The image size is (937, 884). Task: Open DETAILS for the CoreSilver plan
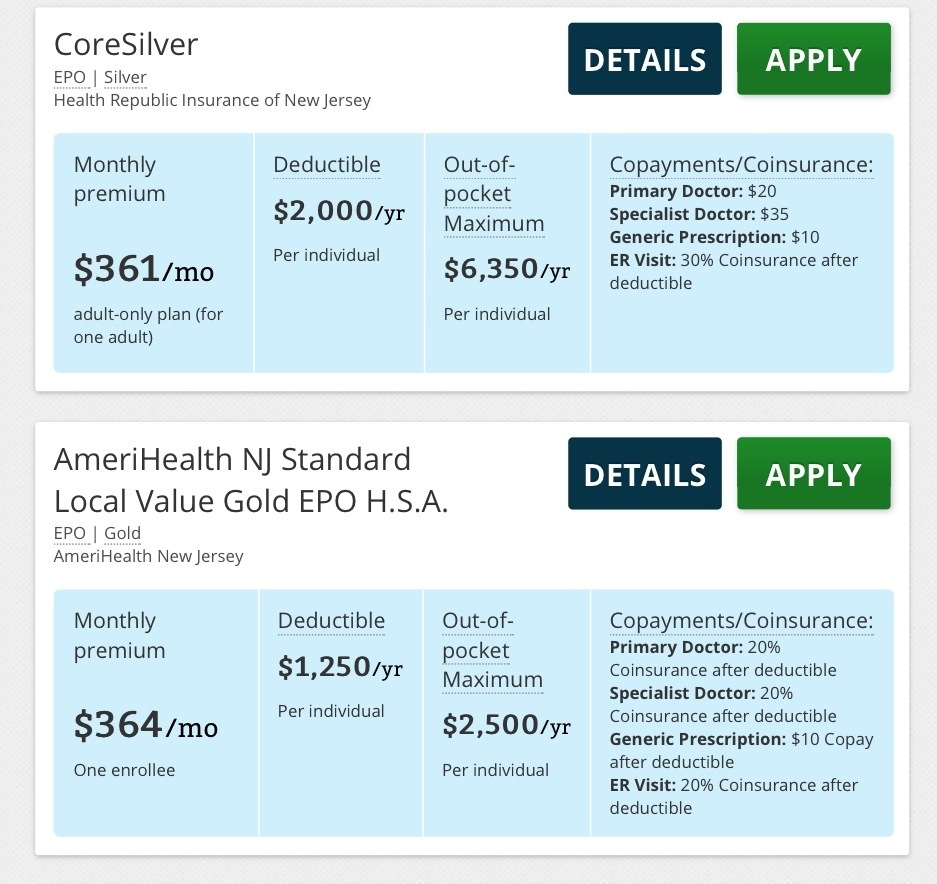(644, 60)
